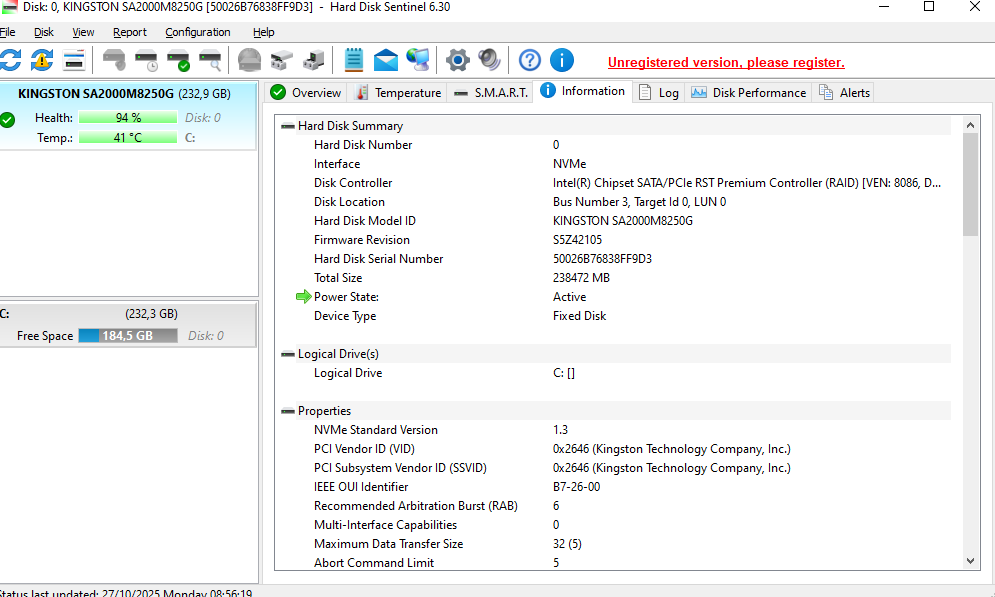Image resolution: width=995 pixels, height=597 pixels.
Task: Click the refresh icon with yellow warning
Action: coord(42,60)
